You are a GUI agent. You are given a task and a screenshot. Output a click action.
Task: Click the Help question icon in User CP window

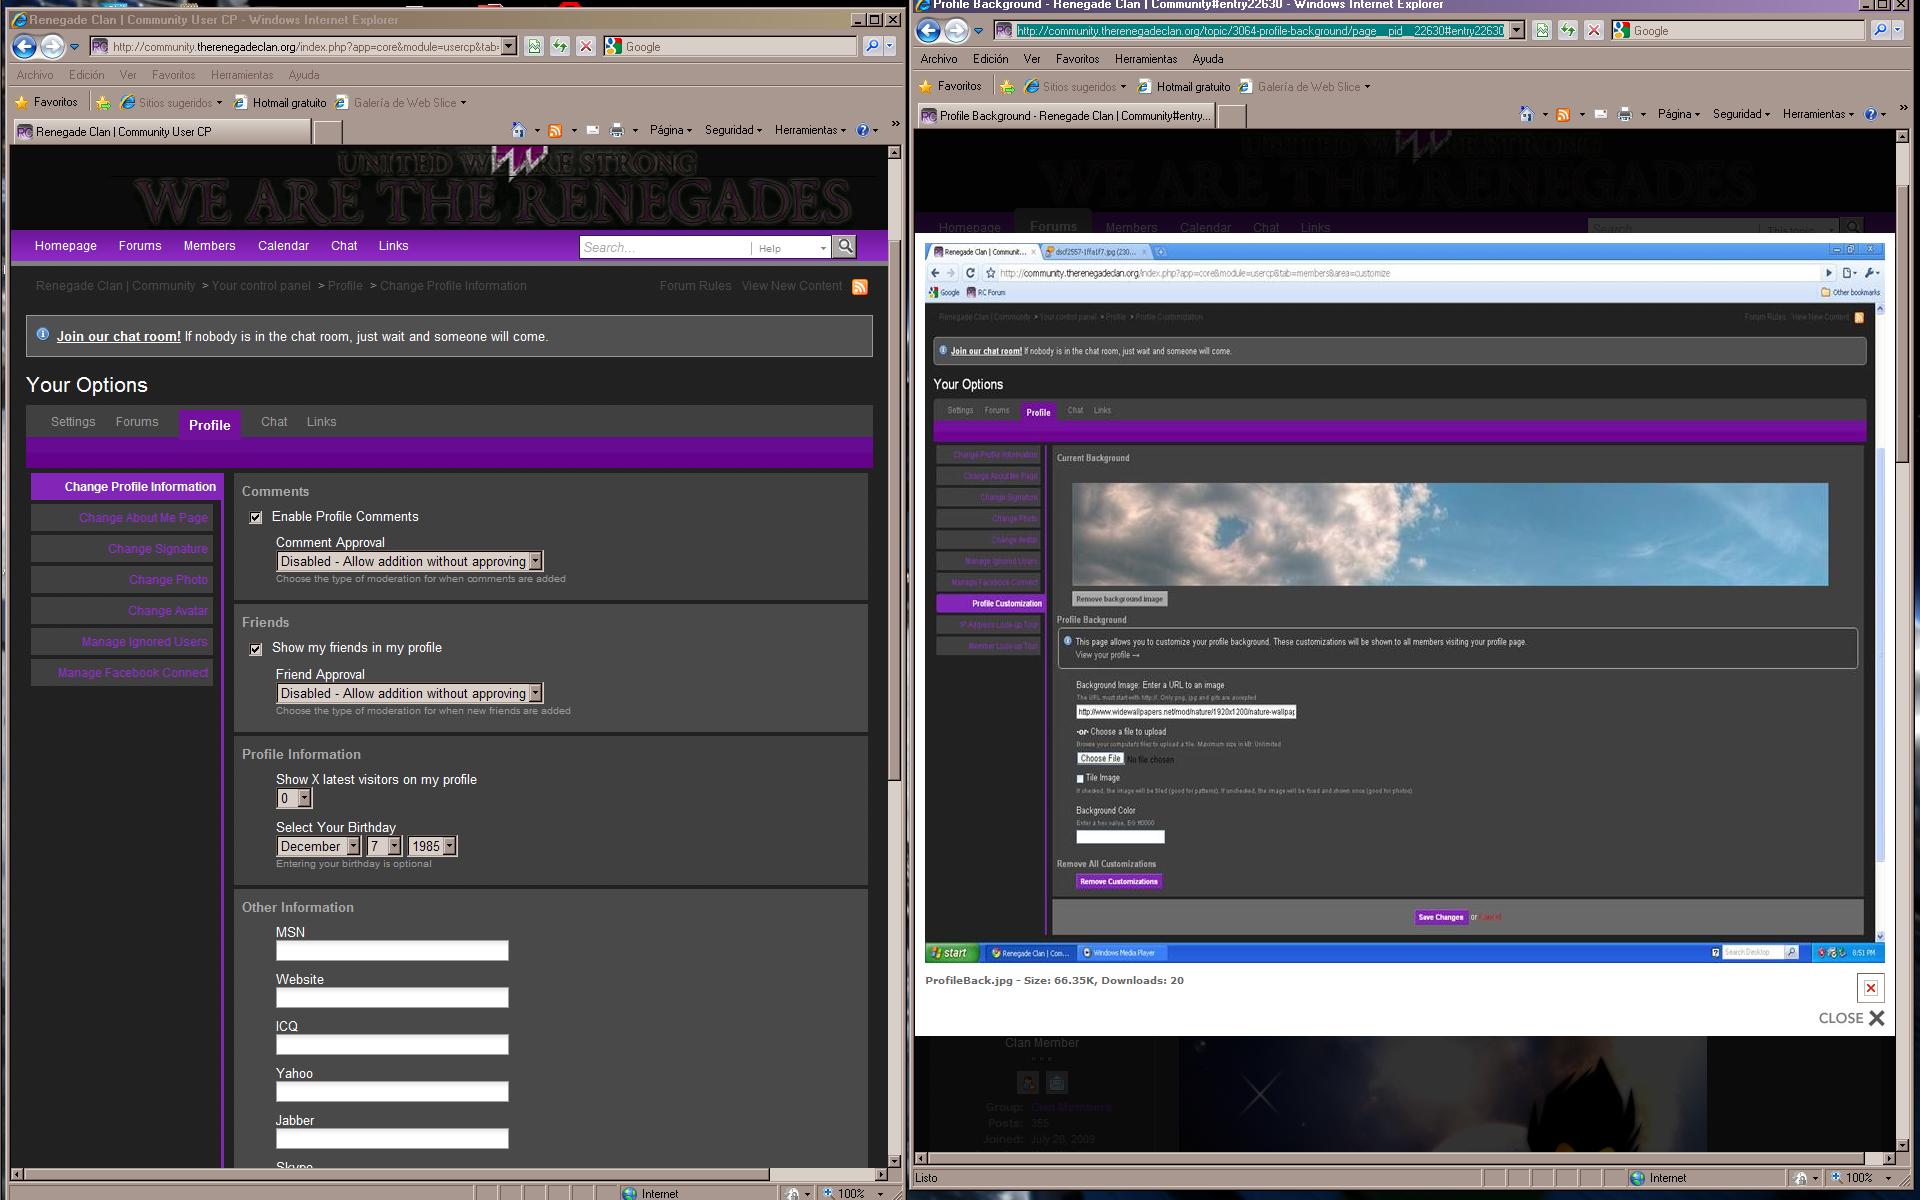tap(863, 130)
